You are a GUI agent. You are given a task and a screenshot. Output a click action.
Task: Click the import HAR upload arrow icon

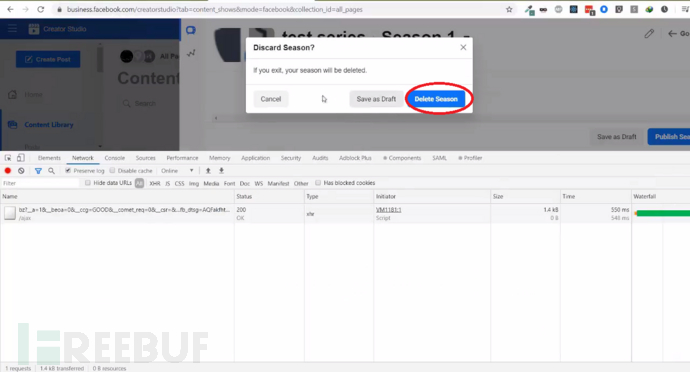(208, 171)
